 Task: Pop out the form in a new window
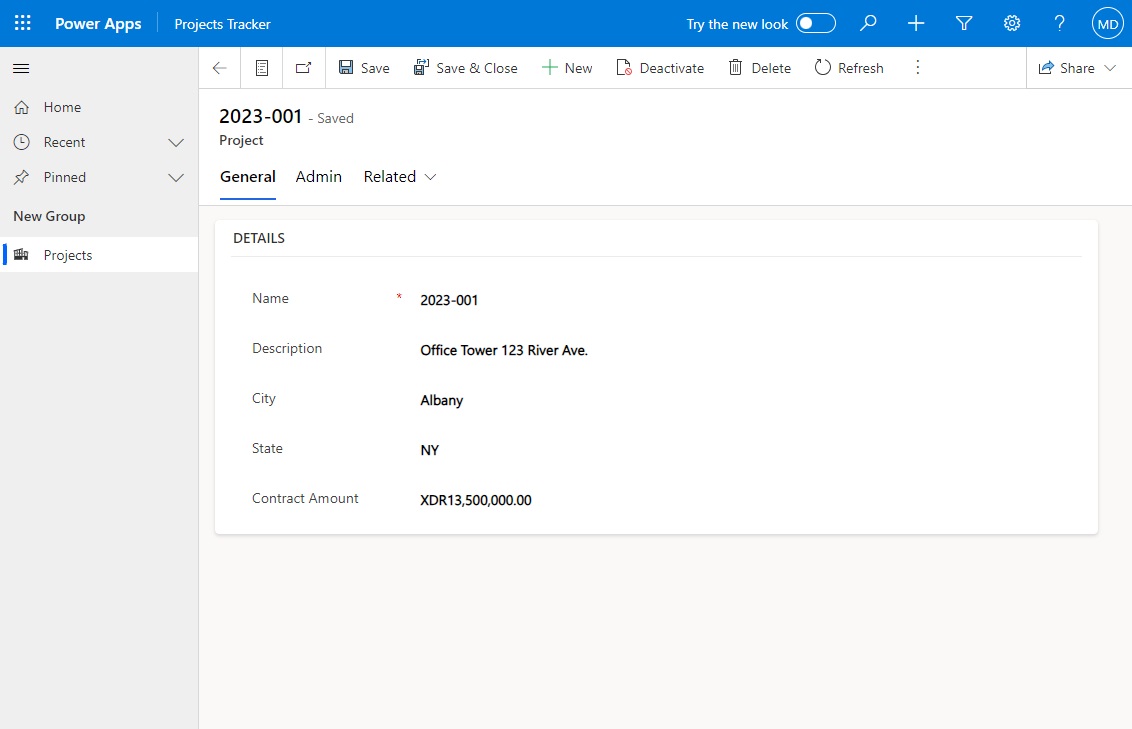pyautogui.click(x=303, y=67)
